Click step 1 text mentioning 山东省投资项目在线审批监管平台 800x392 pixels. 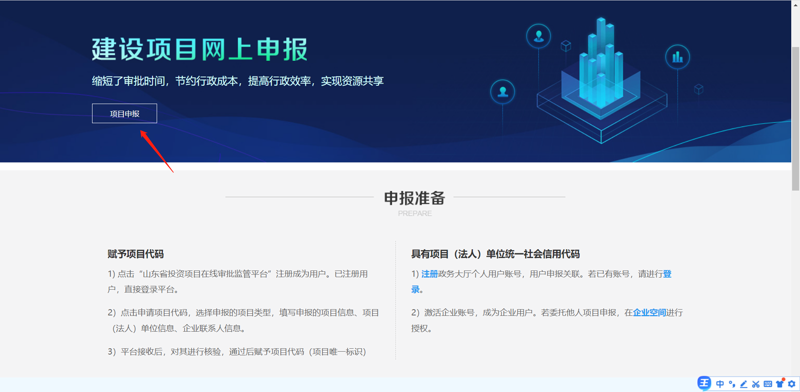238,282
